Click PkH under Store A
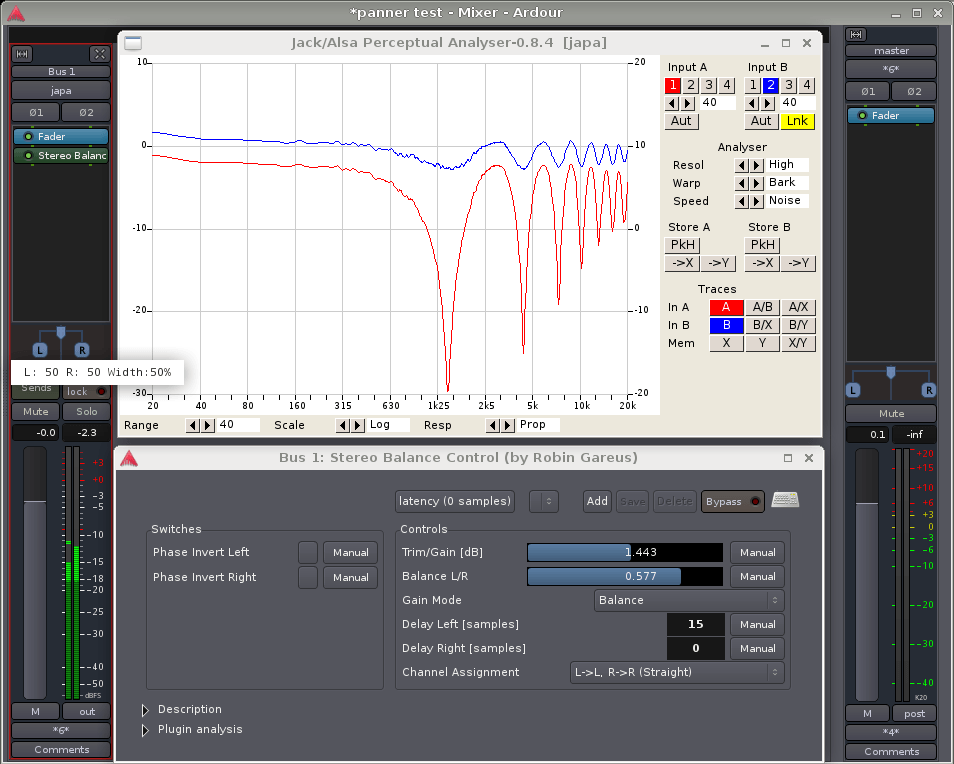Viewport: 954px width, 764px height. pos(682,245)
